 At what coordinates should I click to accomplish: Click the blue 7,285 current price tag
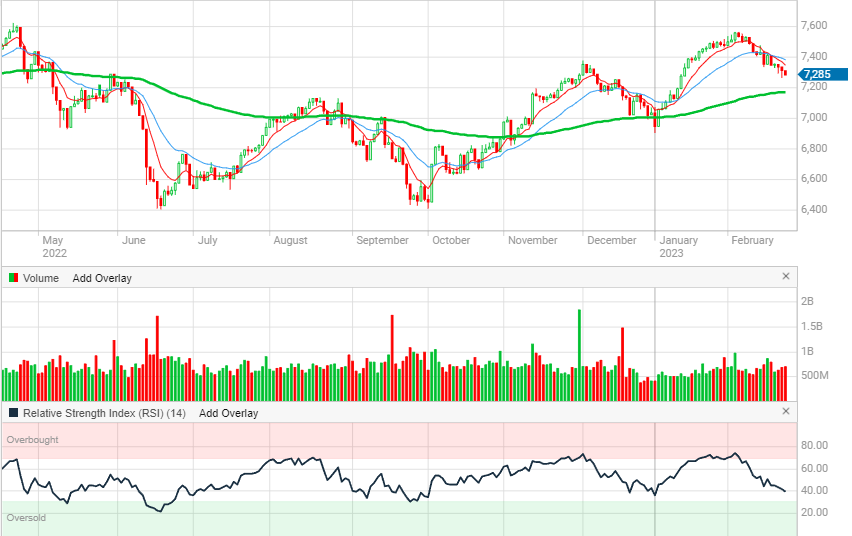pos(816,74)
